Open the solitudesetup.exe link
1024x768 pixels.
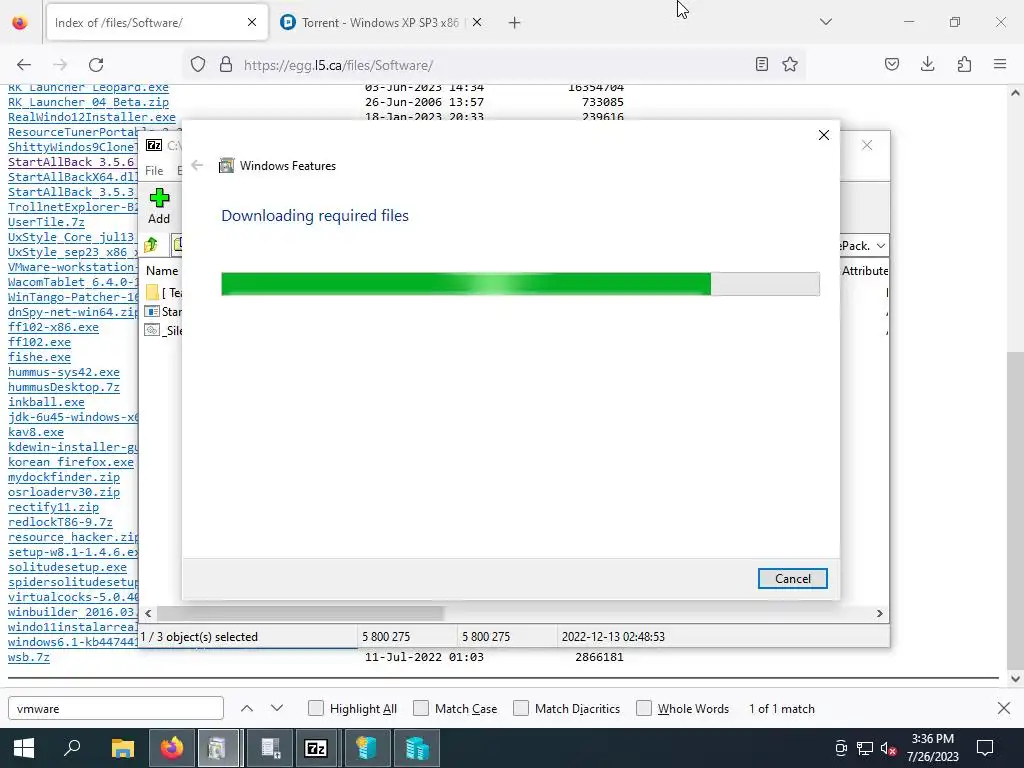pyautogui.click(x=67, y=567)
